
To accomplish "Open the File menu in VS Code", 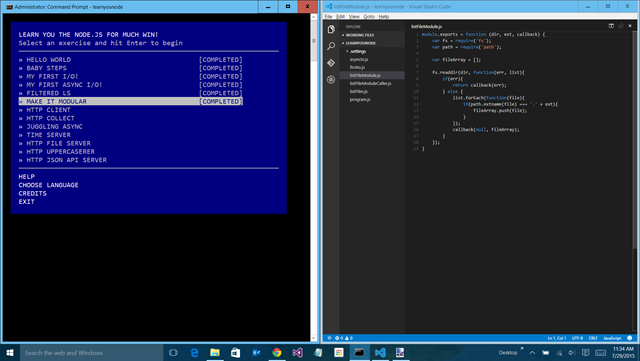I will click(x=328, y=17).
